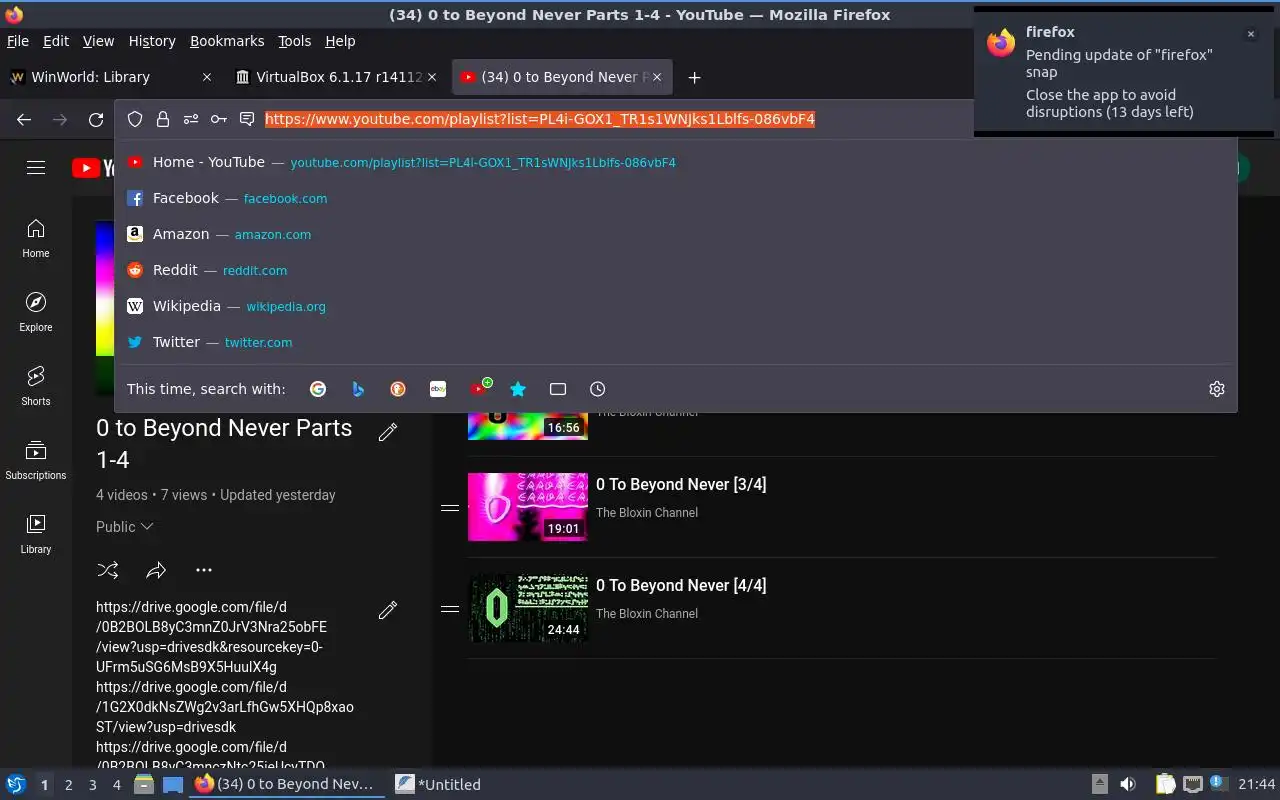Open the Tools menu
Screen dimensions: 1280x800
click(295, 41)
